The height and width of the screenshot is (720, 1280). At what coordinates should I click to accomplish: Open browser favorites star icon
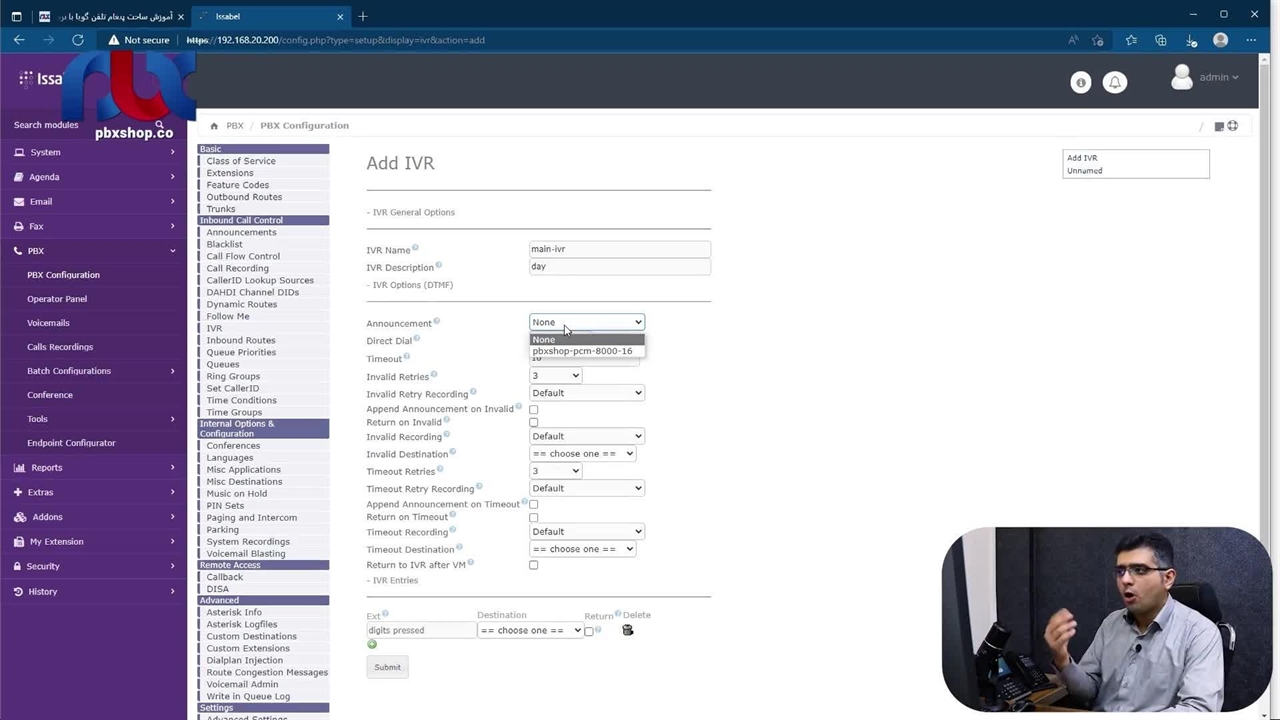[1130, 40]
